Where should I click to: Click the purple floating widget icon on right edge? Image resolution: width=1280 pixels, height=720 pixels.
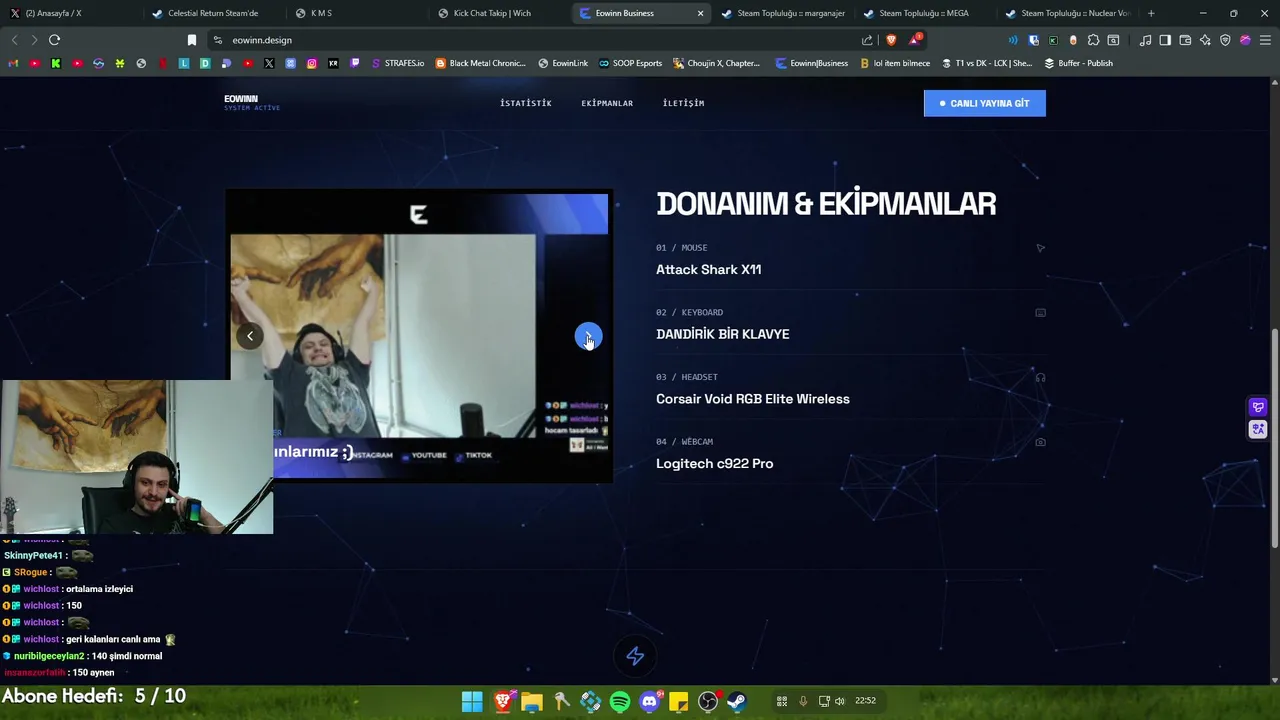coord(1258,407)
